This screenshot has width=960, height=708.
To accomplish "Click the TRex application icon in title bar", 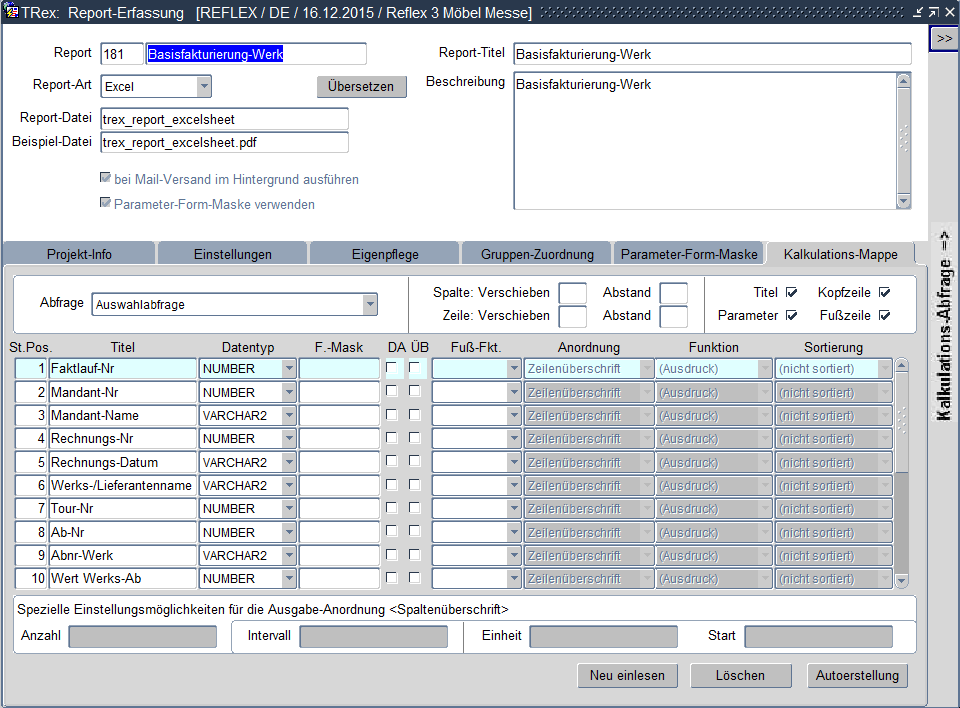I will (11, 12).
